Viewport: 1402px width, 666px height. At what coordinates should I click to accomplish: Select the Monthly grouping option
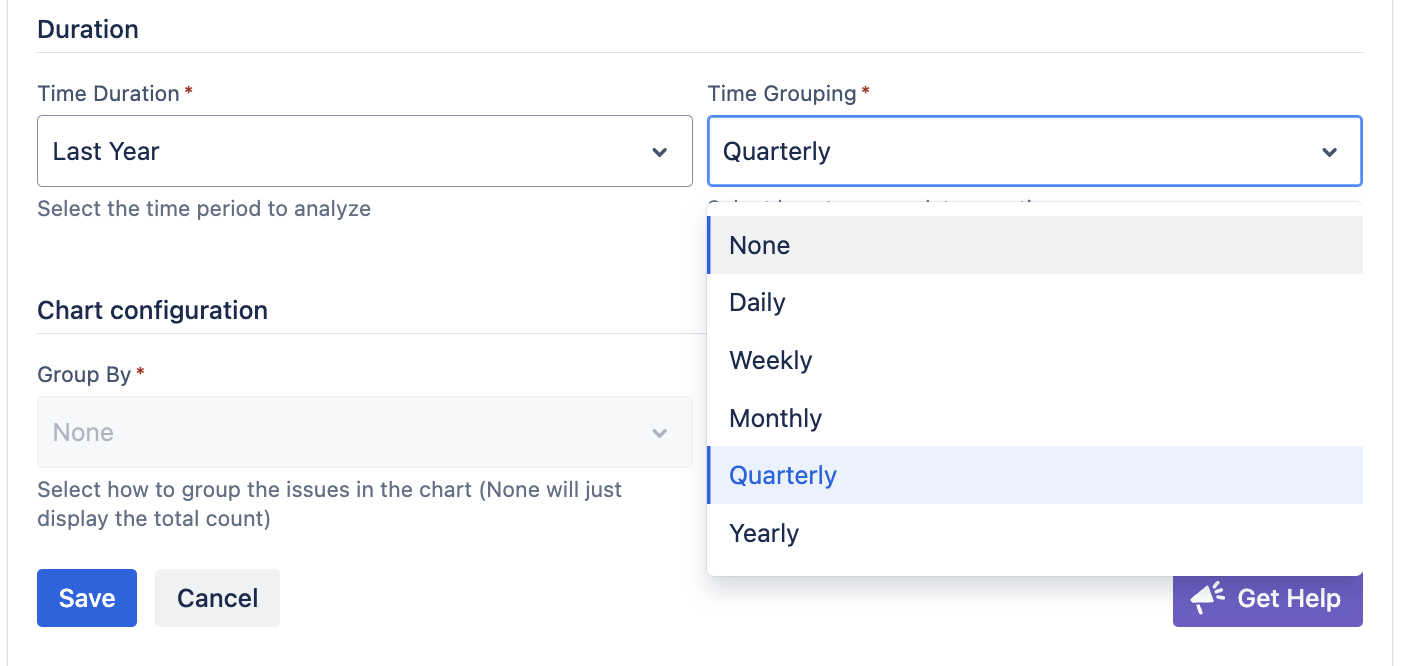click(x=776, y=418)
